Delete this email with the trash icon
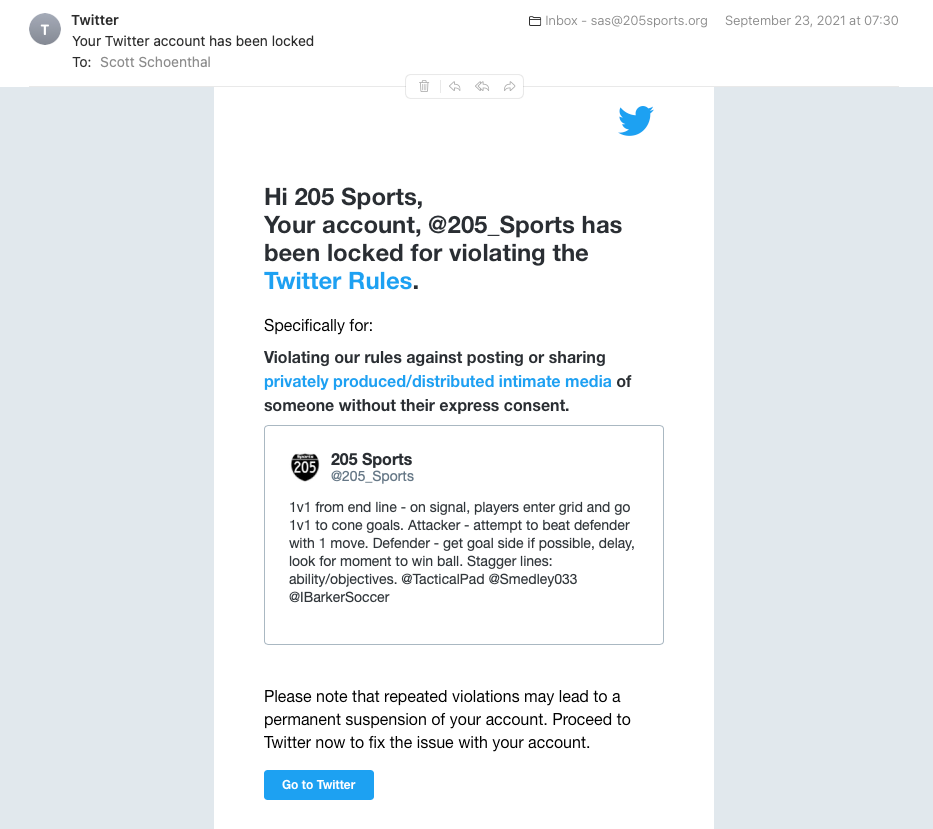Screen dimensions: 933x829 click(x=424, y=87)
